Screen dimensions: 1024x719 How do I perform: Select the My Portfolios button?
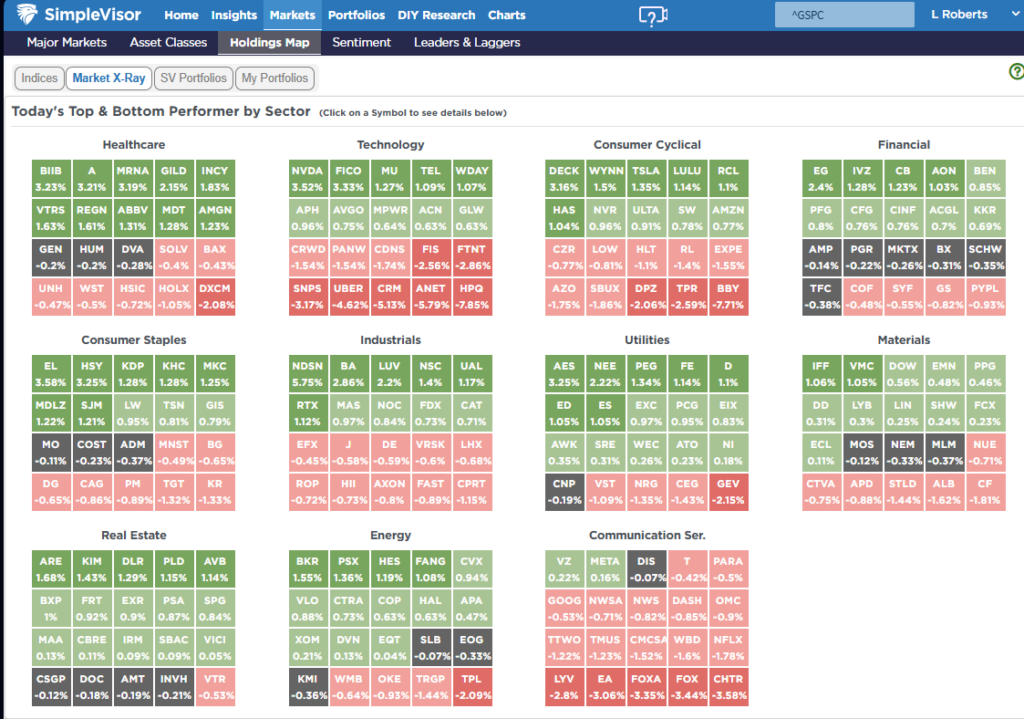click(x=274, y=78)
